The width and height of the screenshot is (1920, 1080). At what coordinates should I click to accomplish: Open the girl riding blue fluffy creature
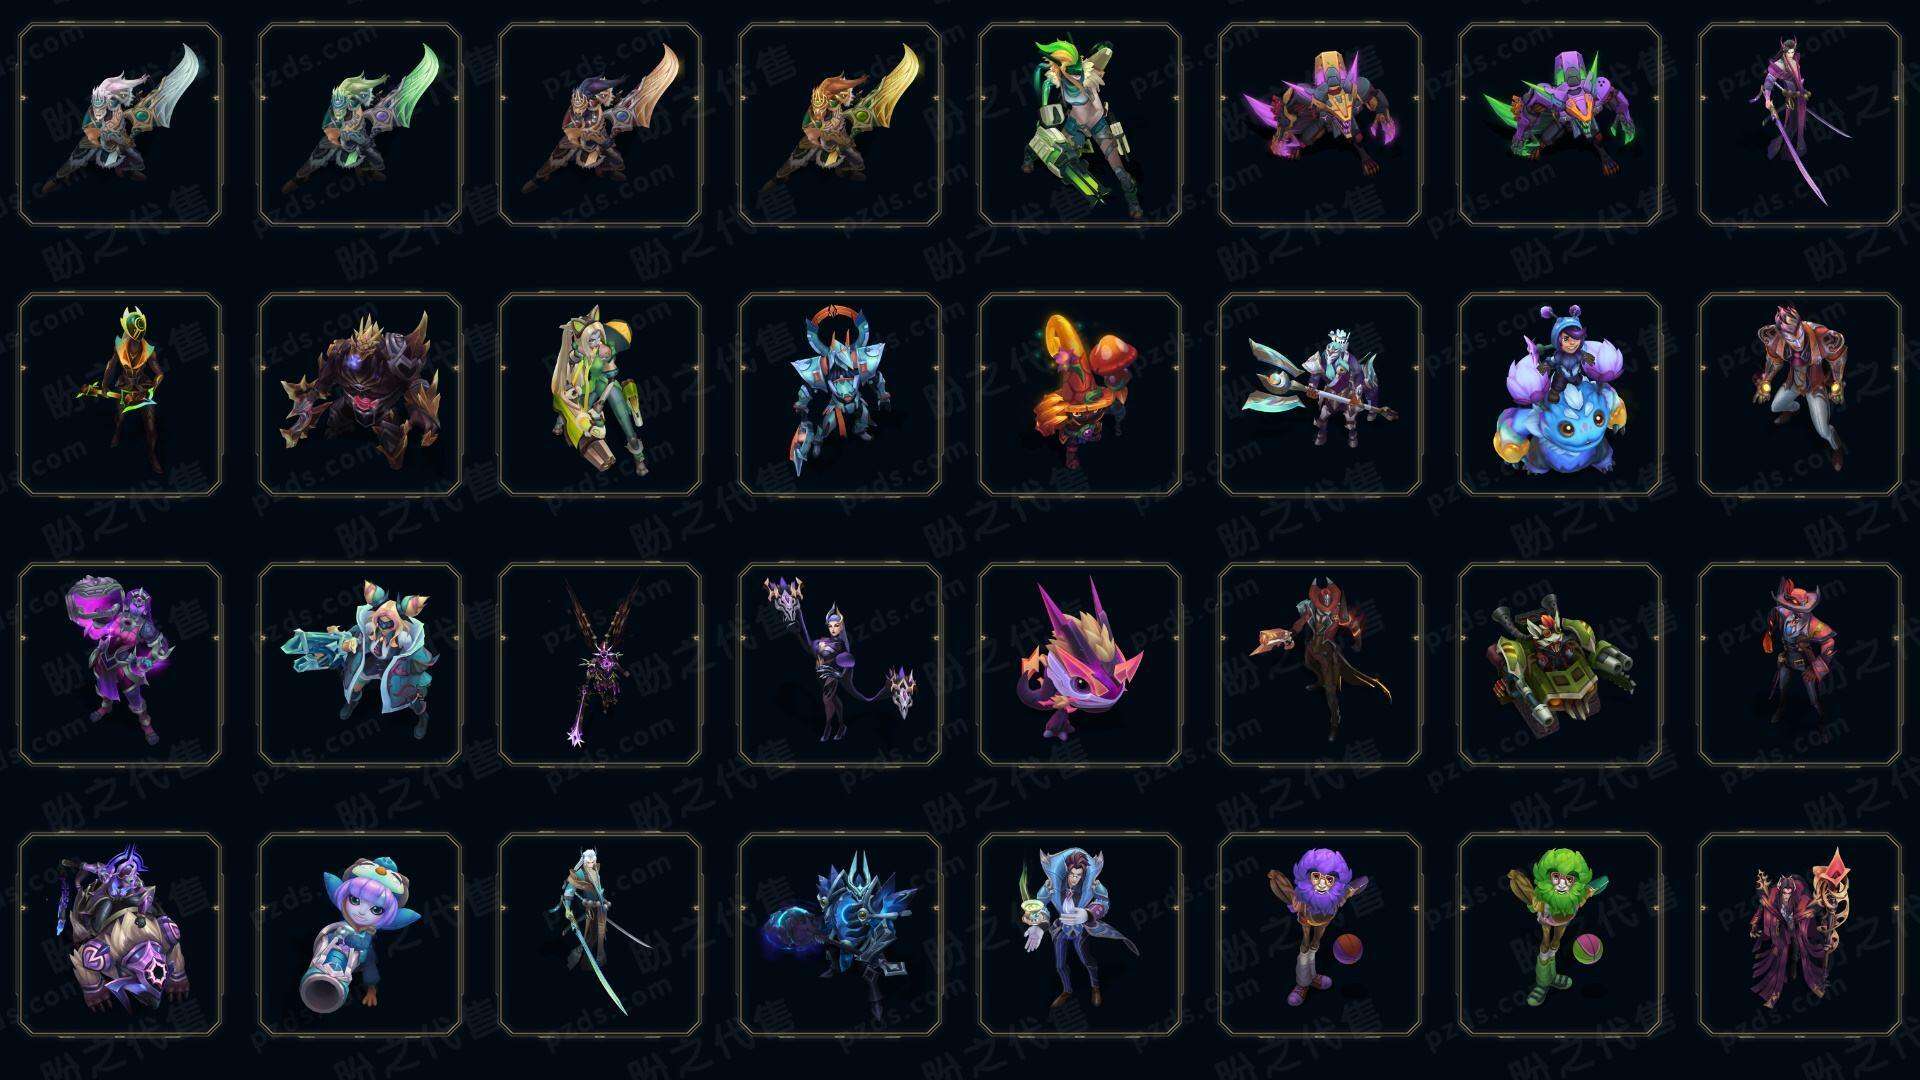[1560, 394]
